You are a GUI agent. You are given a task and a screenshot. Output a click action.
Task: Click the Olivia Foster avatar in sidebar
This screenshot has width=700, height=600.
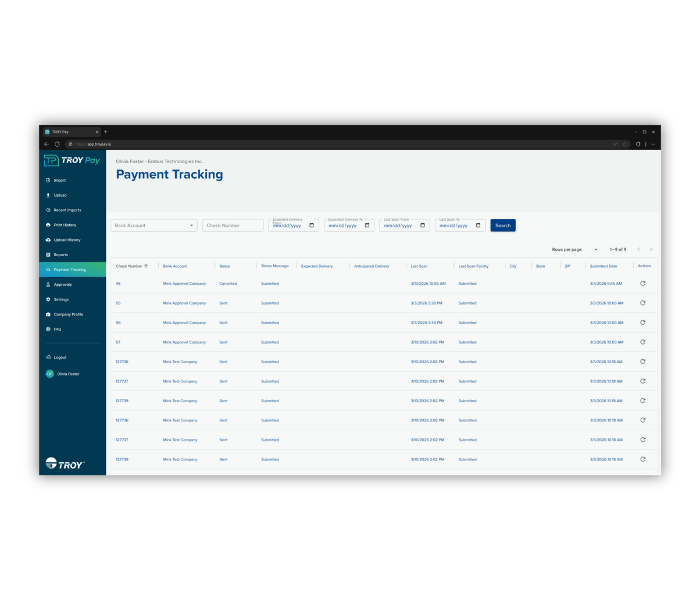(50, 374)
